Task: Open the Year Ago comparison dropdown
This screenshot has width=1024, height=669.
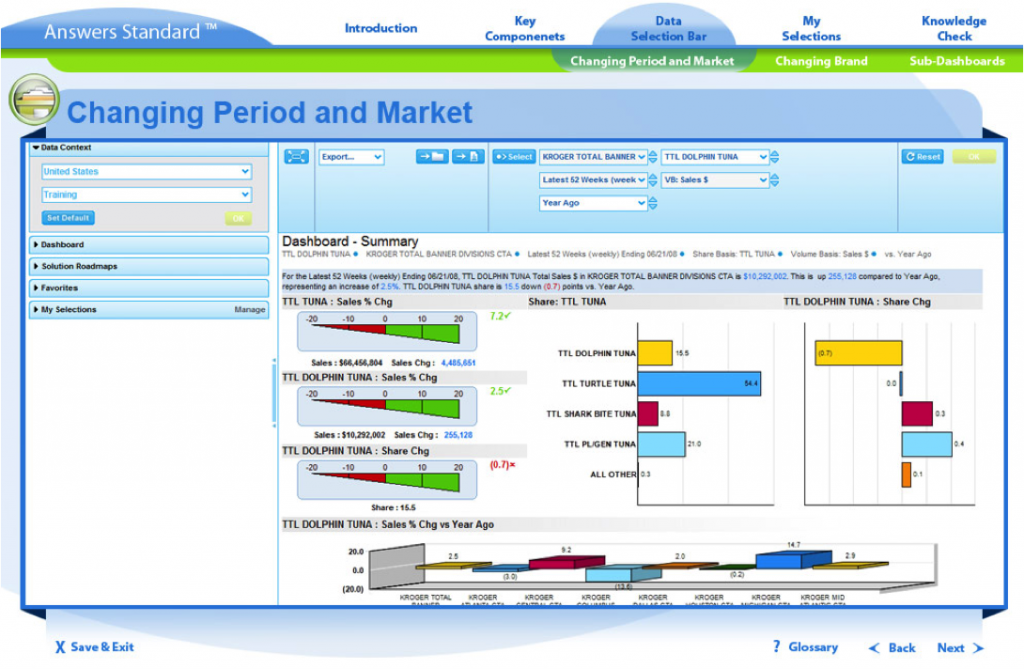Action: pyautogui.click(x=593, y=203)
